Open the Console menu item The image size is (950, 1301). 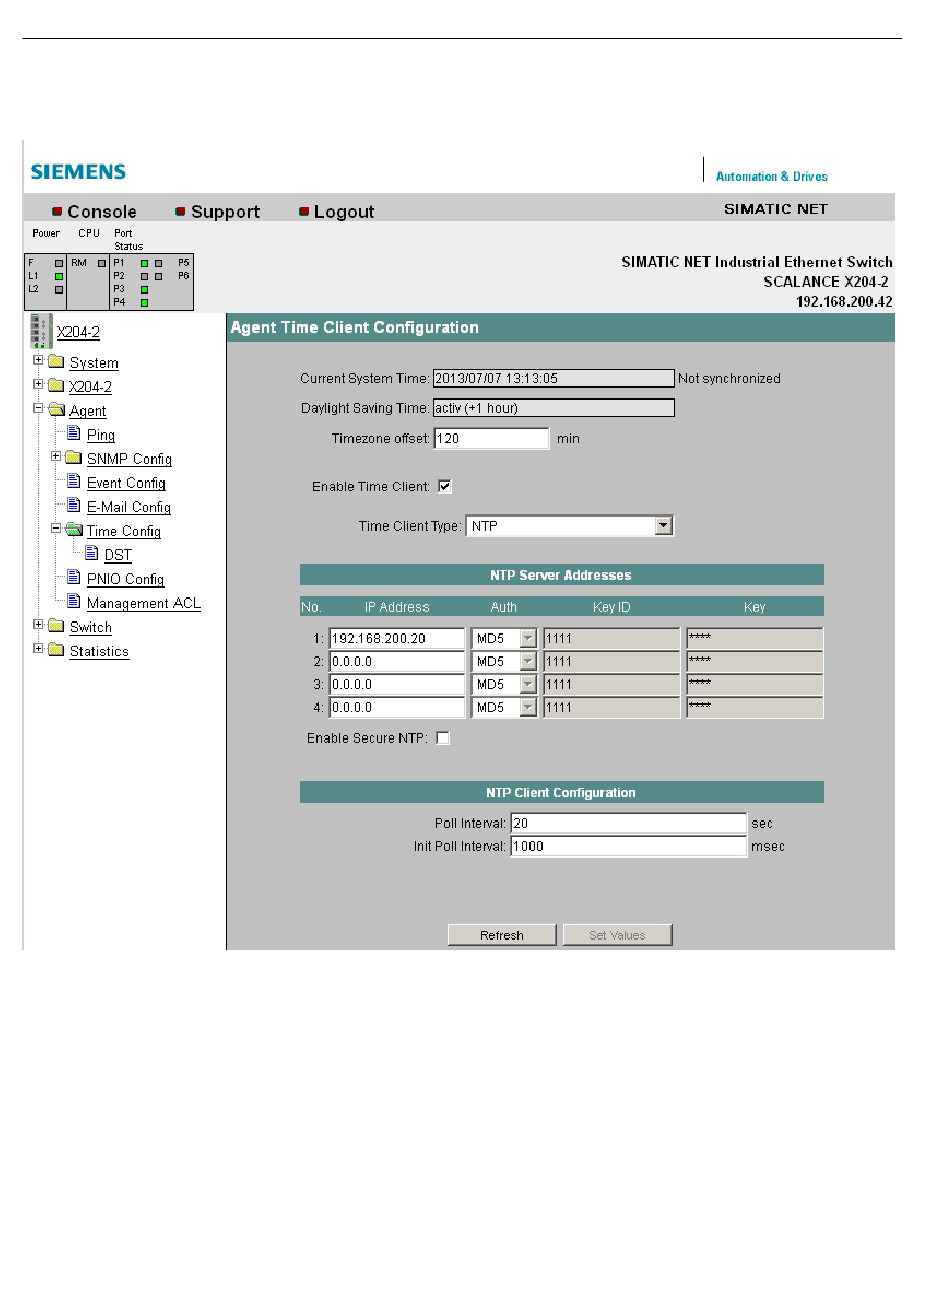point(101,212)
